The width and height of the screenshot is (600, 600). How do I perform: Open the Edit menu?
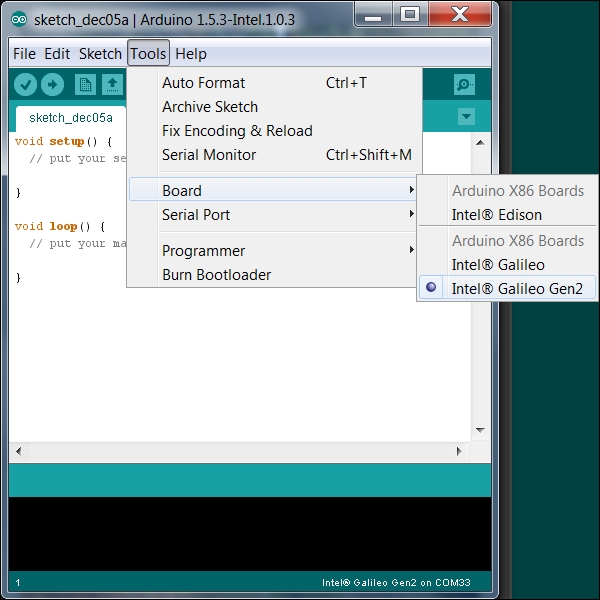click(x=57, y=54)
